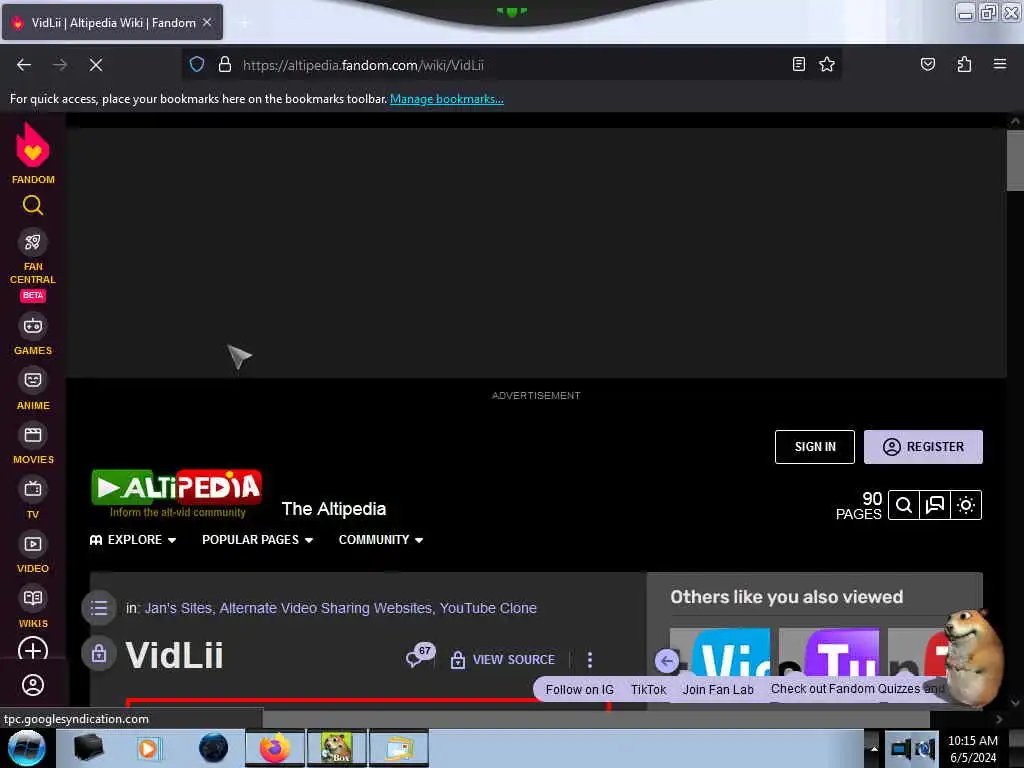This screenshot has height=768, width=1024.
Task: Click Join Fan Lab link
Action: pos(718,690)
